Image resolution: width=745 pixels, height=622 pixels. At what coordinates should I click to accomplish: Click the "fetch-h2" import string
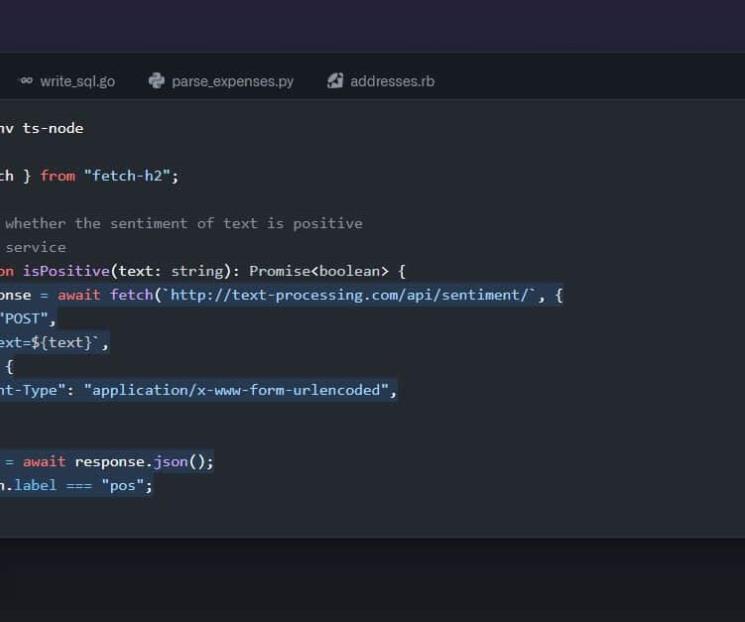tap(127, 176)
